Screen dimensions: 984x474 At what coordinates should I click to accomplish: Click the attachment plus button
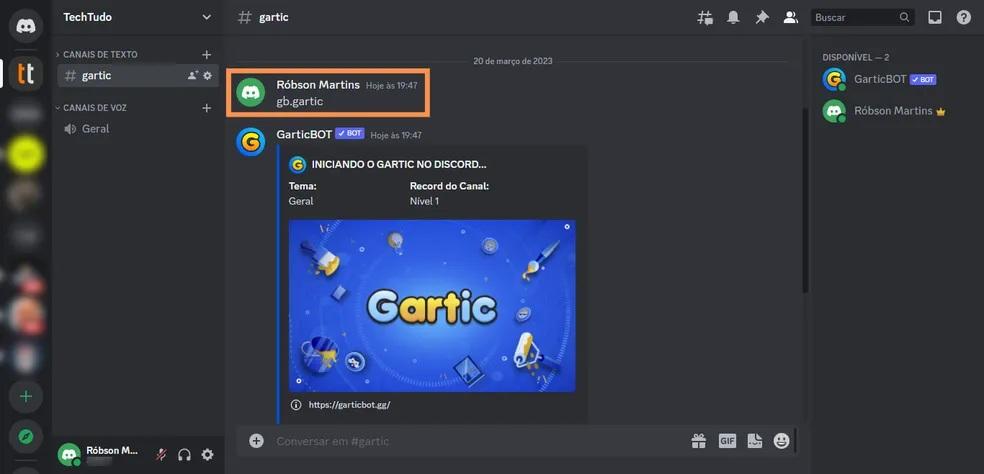256,441
